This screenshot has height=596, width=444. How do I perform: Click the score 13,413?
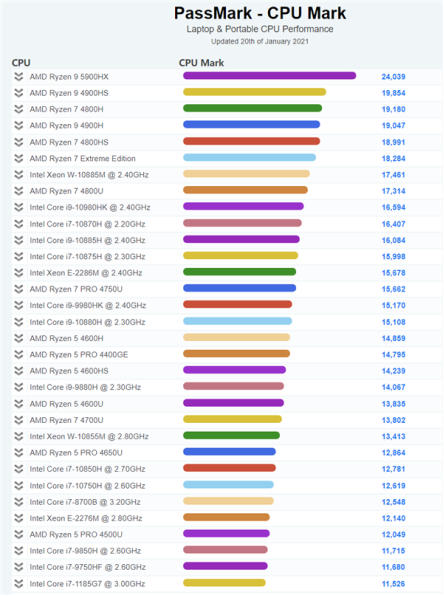393,437
